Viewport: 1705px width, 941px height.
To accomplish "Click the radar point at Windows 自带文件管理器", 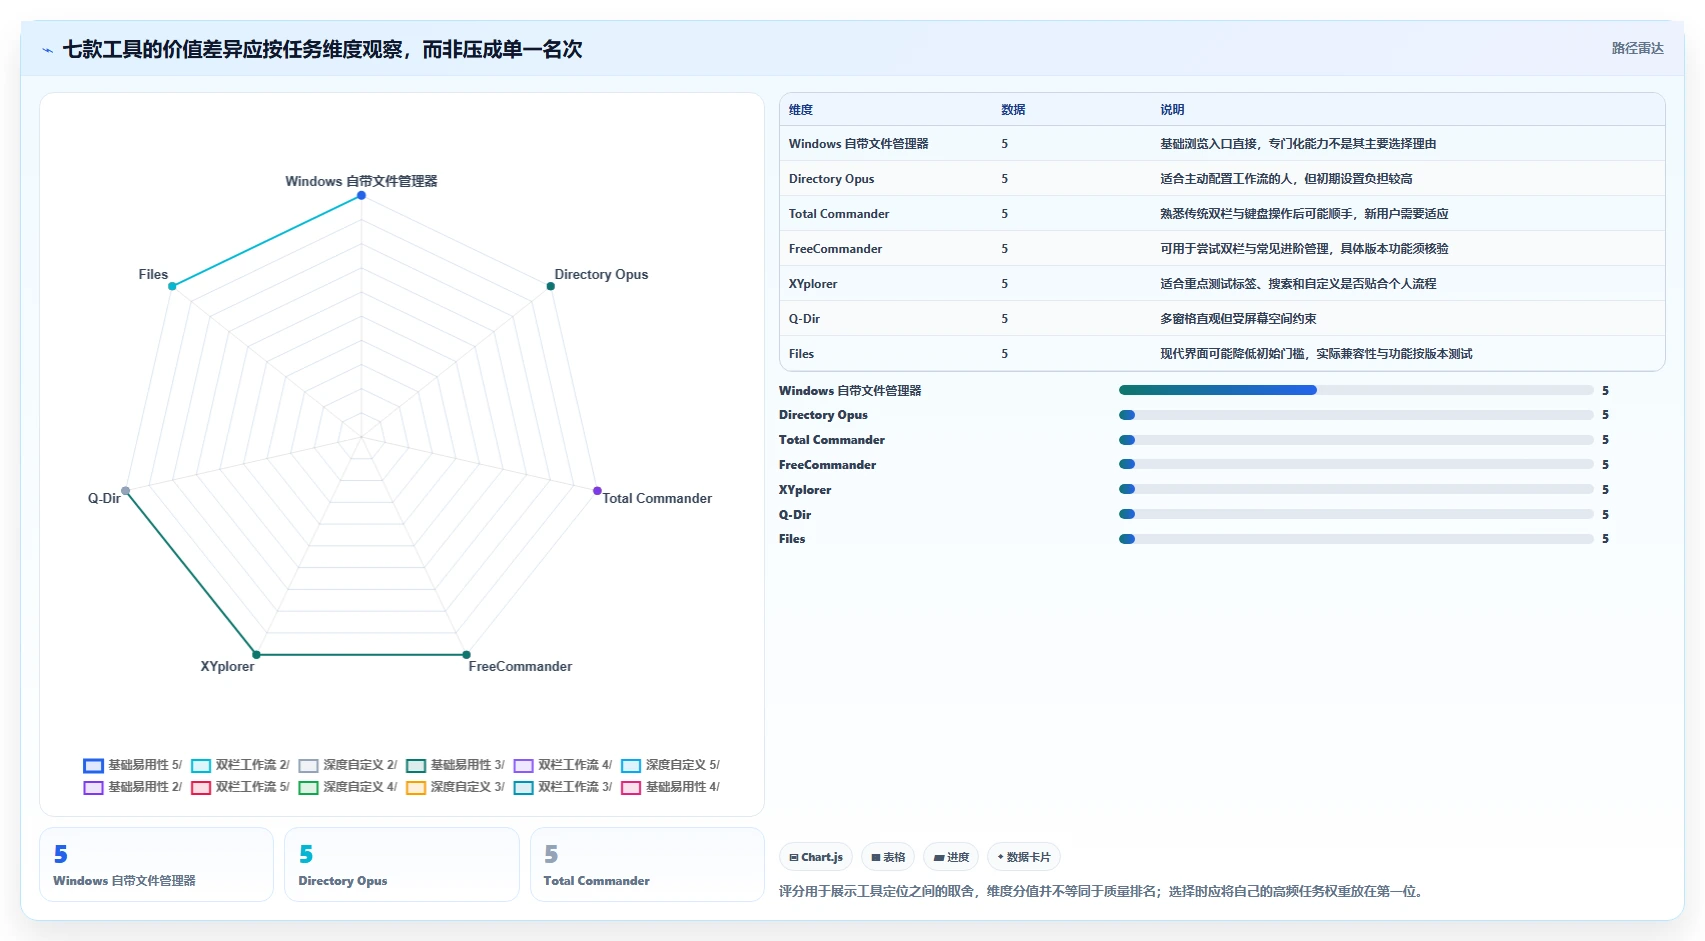I will click(362, 195).
